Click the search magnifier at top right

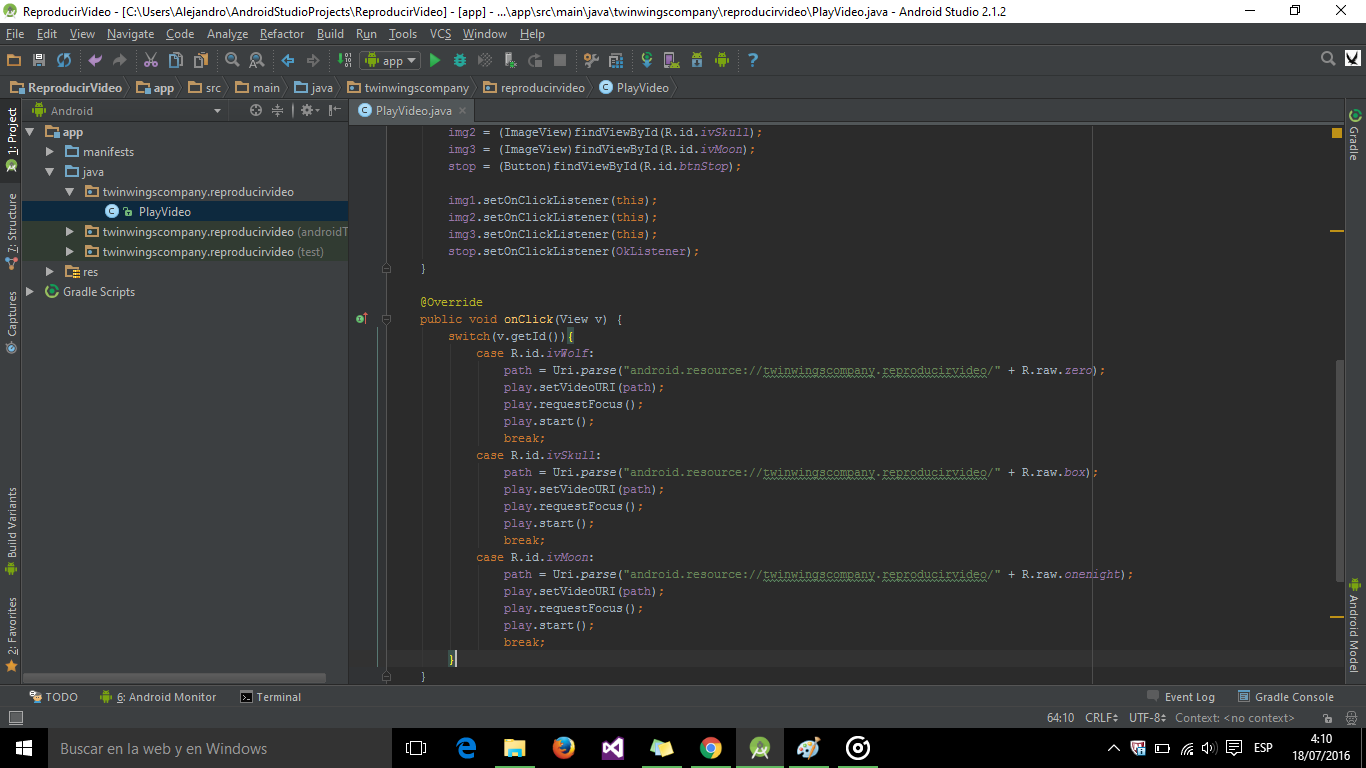[x=1327, y=59]
